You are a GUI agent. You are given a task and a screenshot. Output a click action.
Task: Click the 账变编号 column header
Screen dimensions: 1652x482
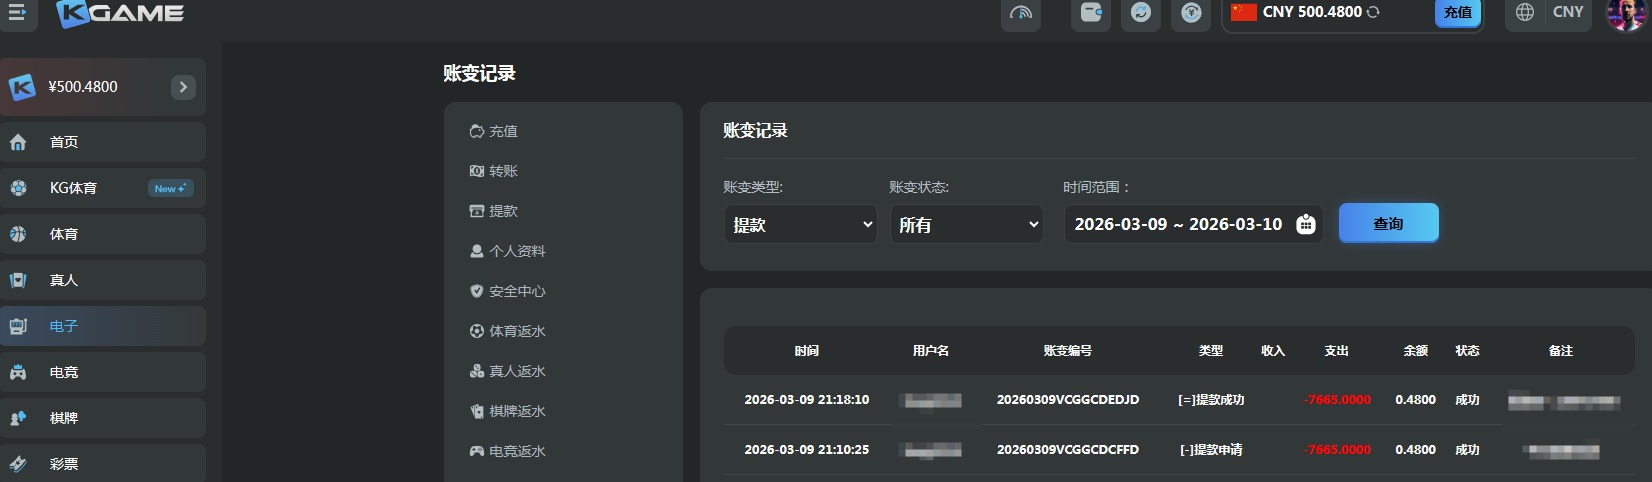pos(1068,351)
